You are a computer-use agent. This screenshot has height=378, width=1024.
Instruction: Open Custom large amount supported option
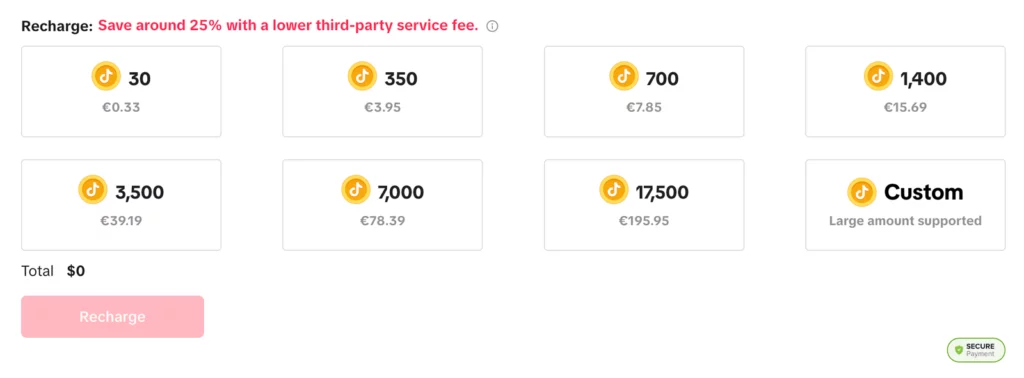tap(905, 205)
